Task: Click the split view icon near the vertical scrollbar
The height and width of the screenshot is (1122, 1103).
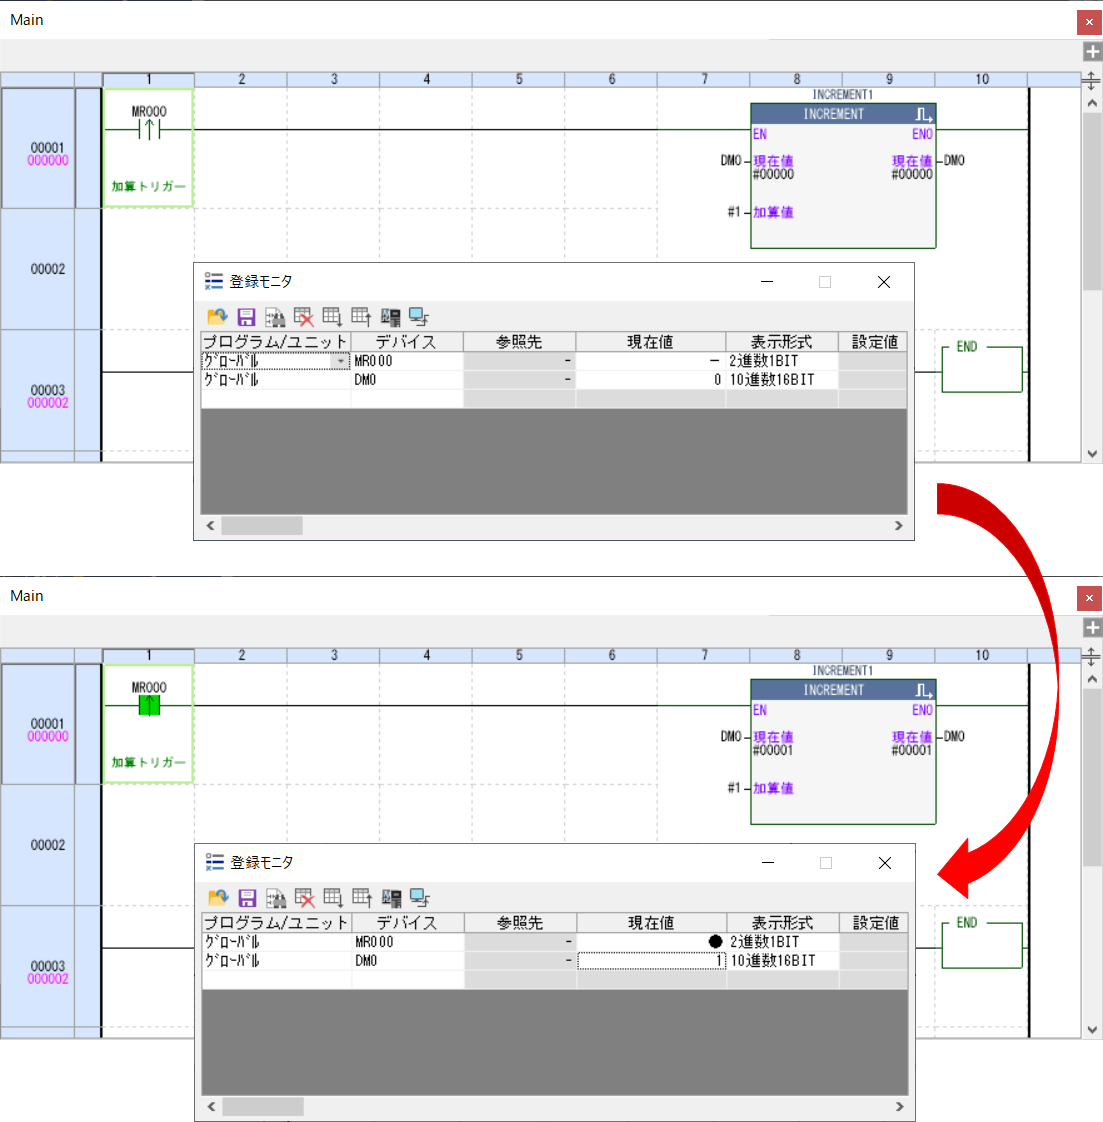Action: [x=1092, y=78]
